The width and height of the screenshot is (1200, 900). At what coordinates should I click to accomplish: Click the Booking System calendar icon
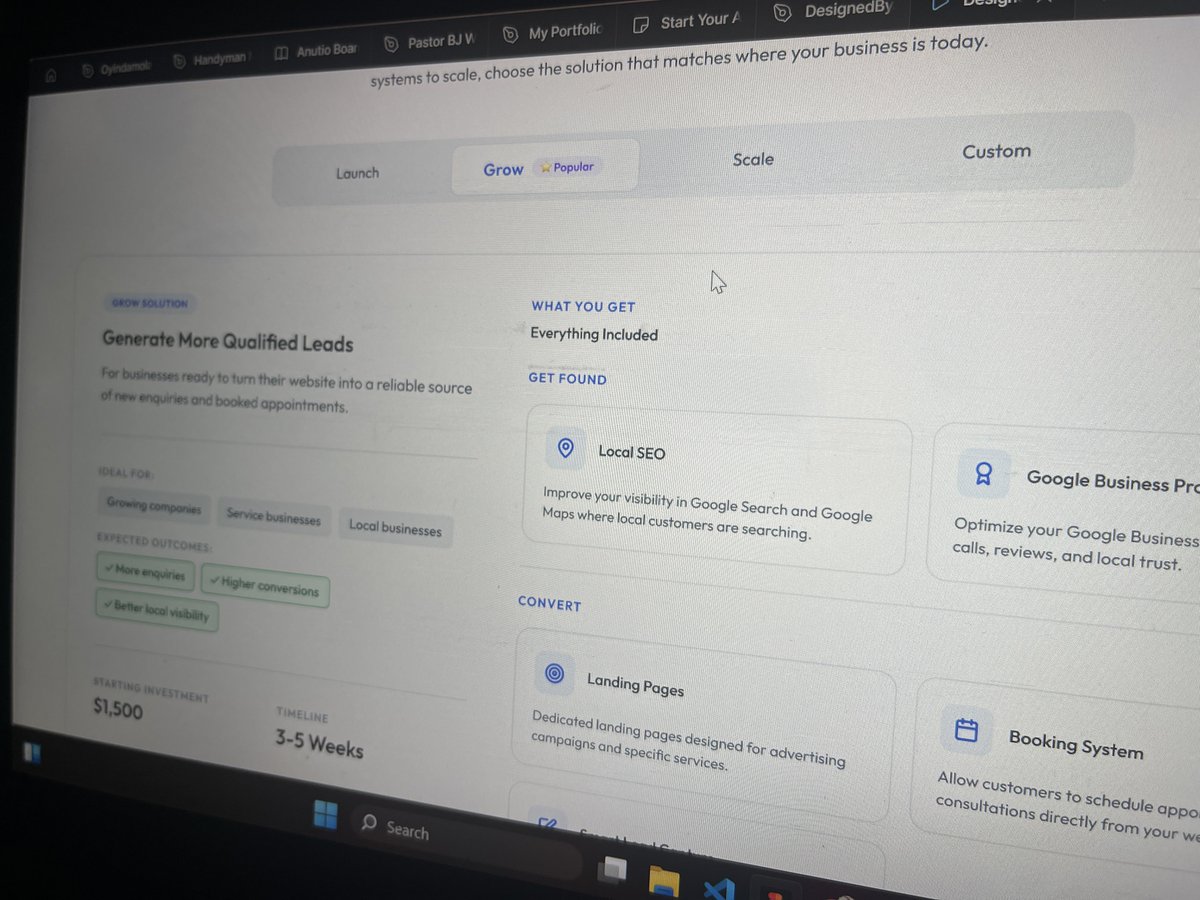tap(966, 731)
